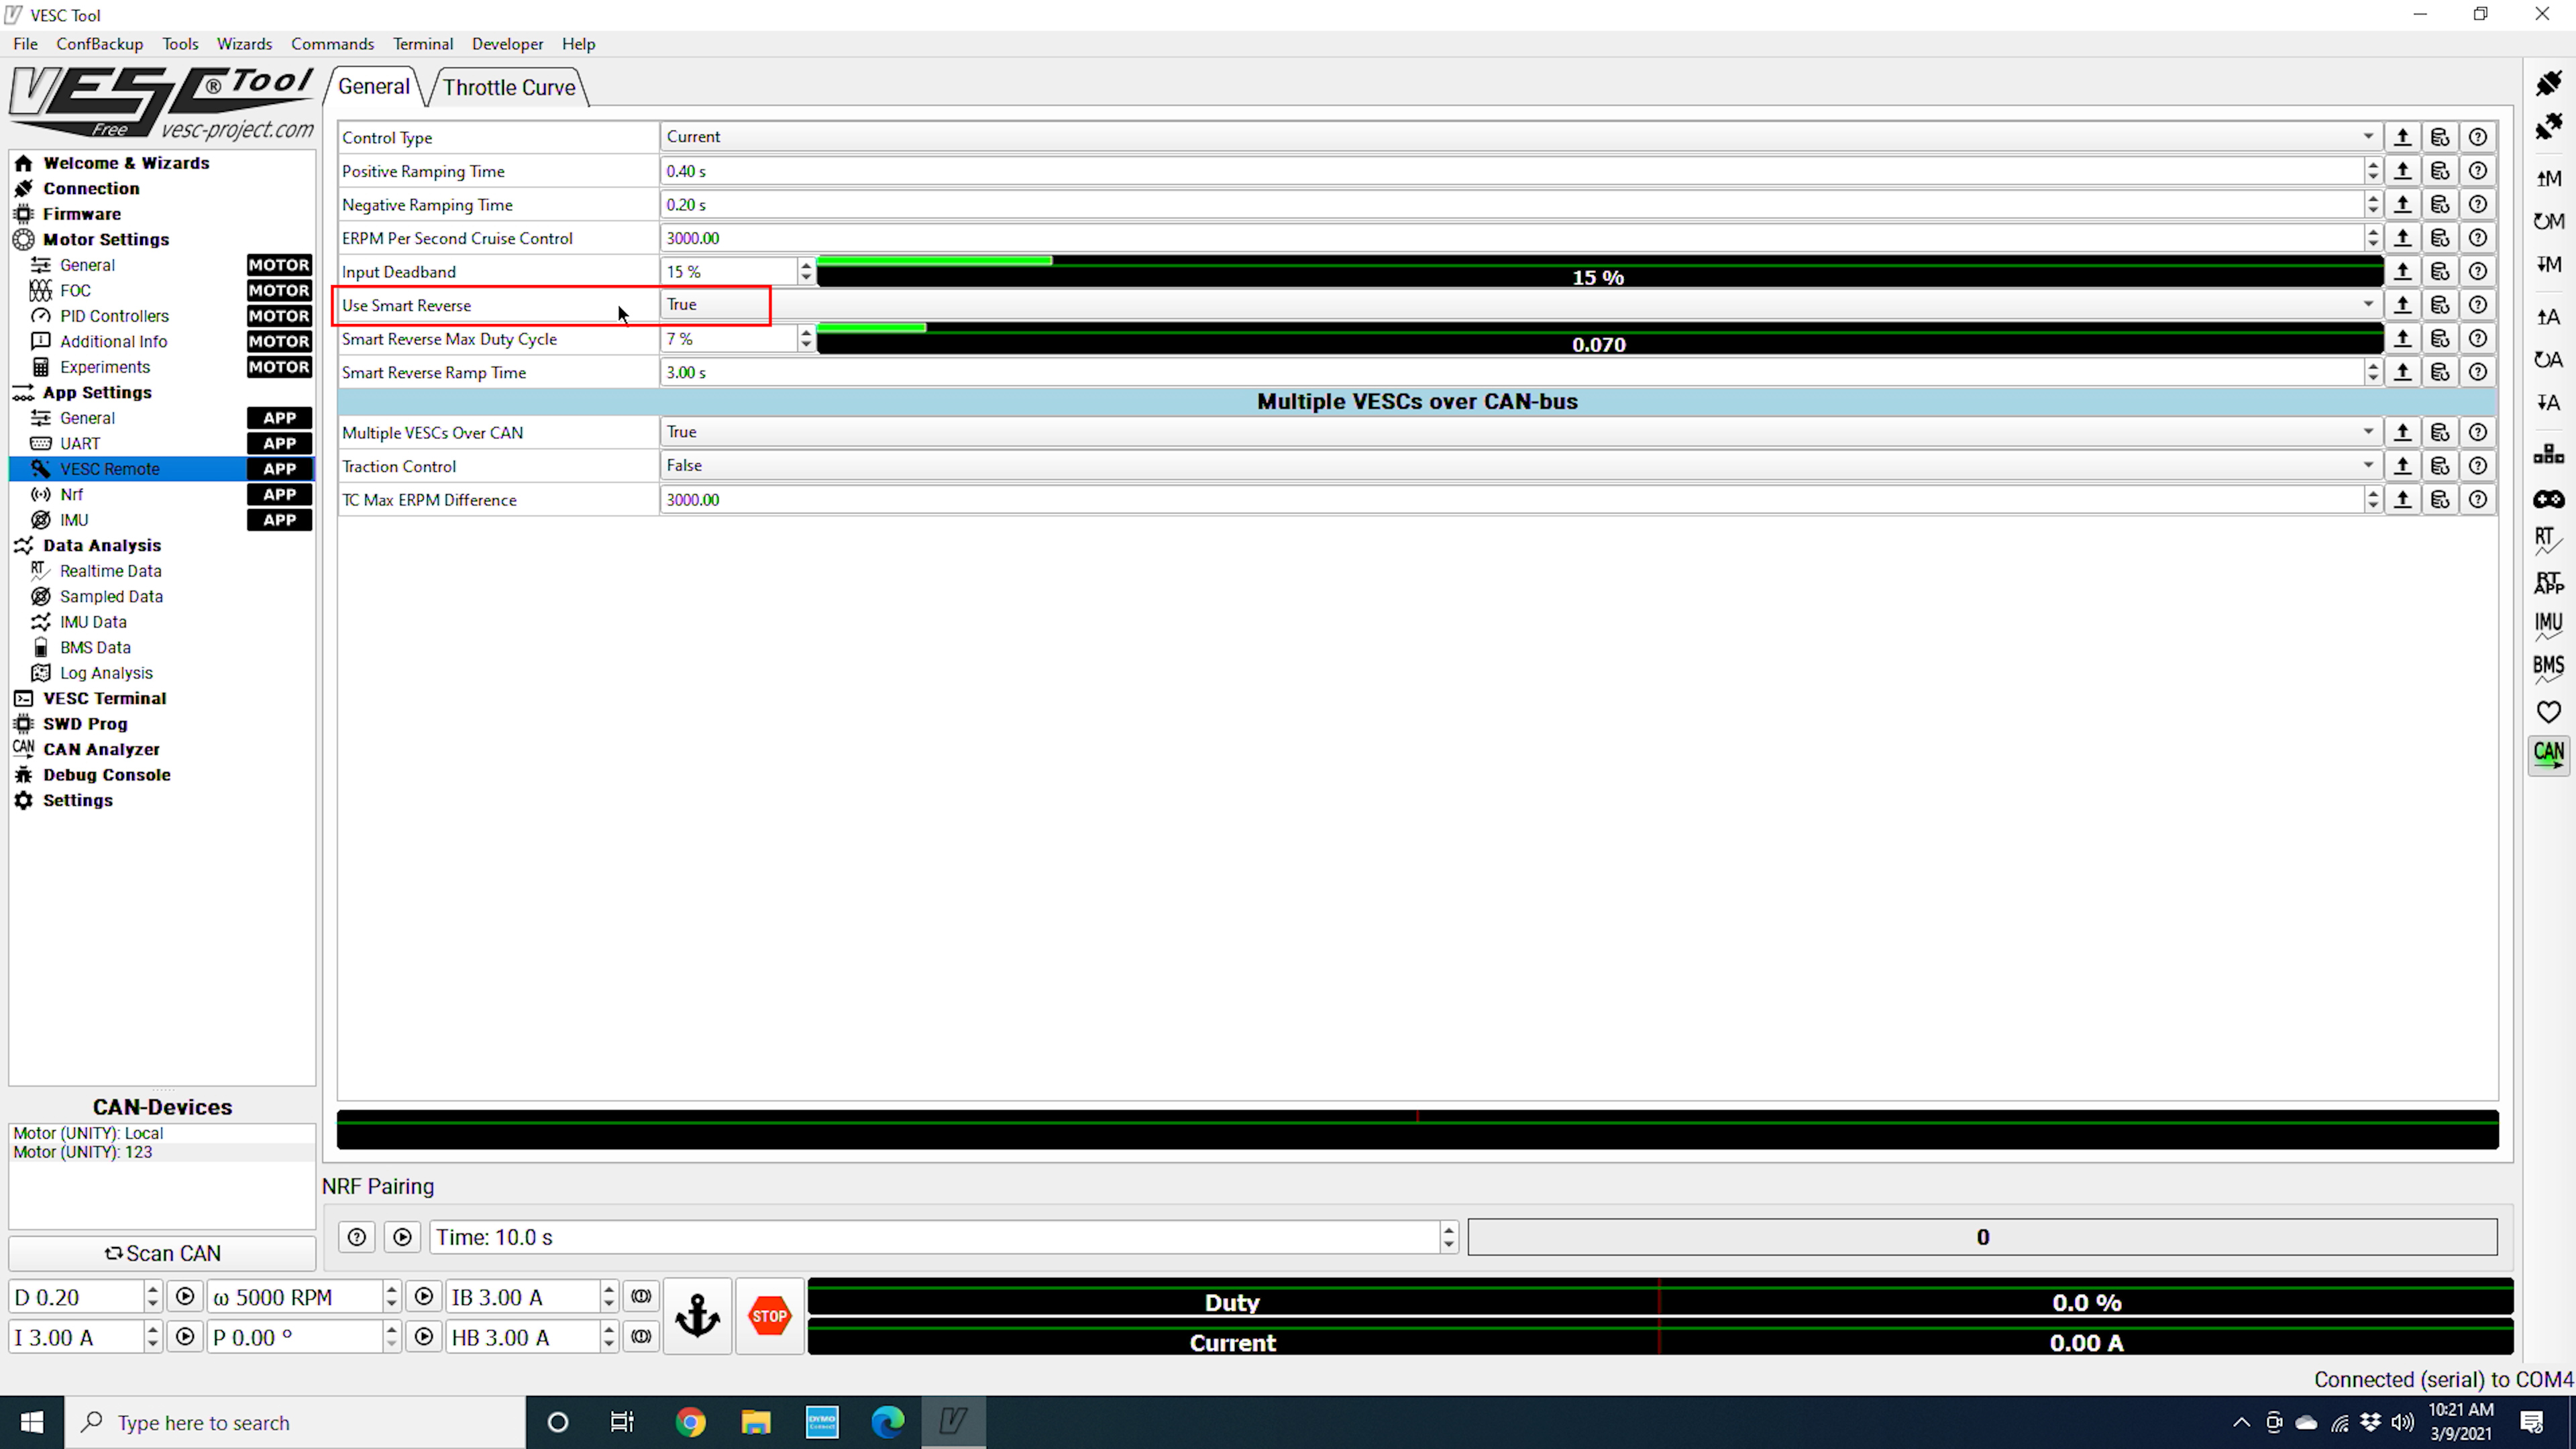Open Google Chrome from the taskbar
The image size is (2576, 1449).
690,1422
